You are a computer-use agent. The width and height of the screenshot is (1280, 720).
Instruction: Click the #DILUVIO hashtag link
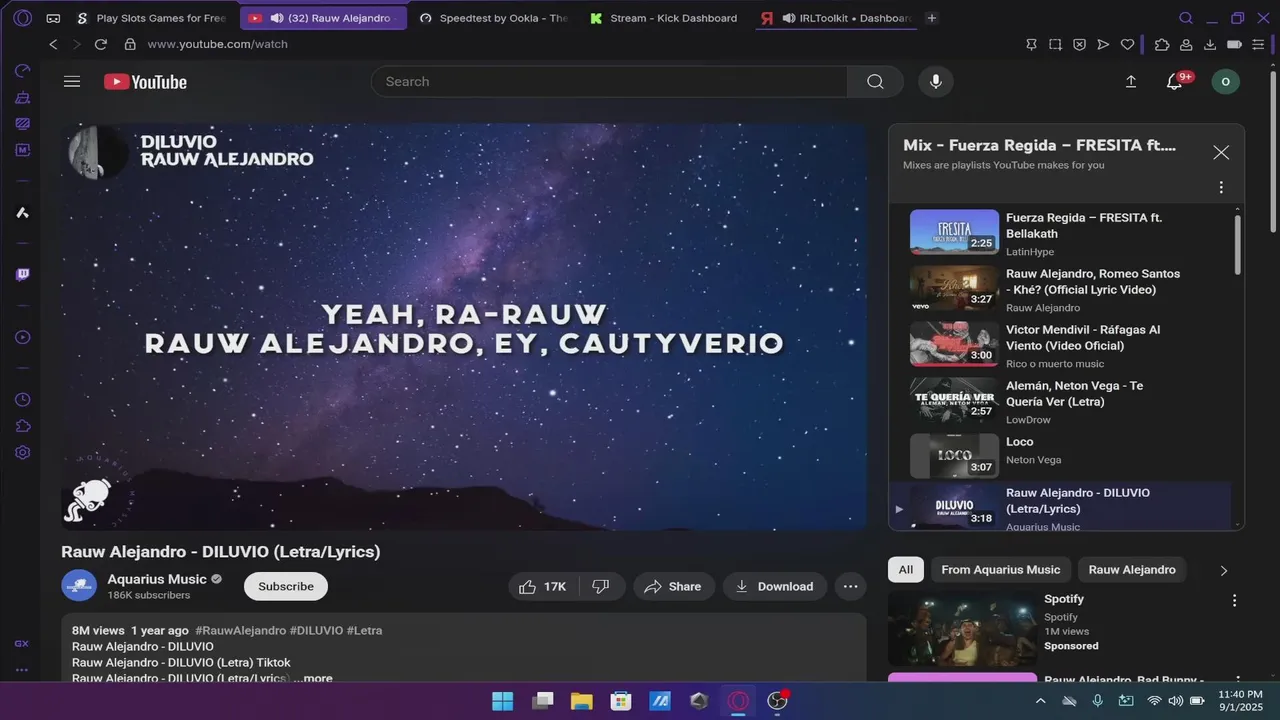pyautogui.click(x=316, y=631)
